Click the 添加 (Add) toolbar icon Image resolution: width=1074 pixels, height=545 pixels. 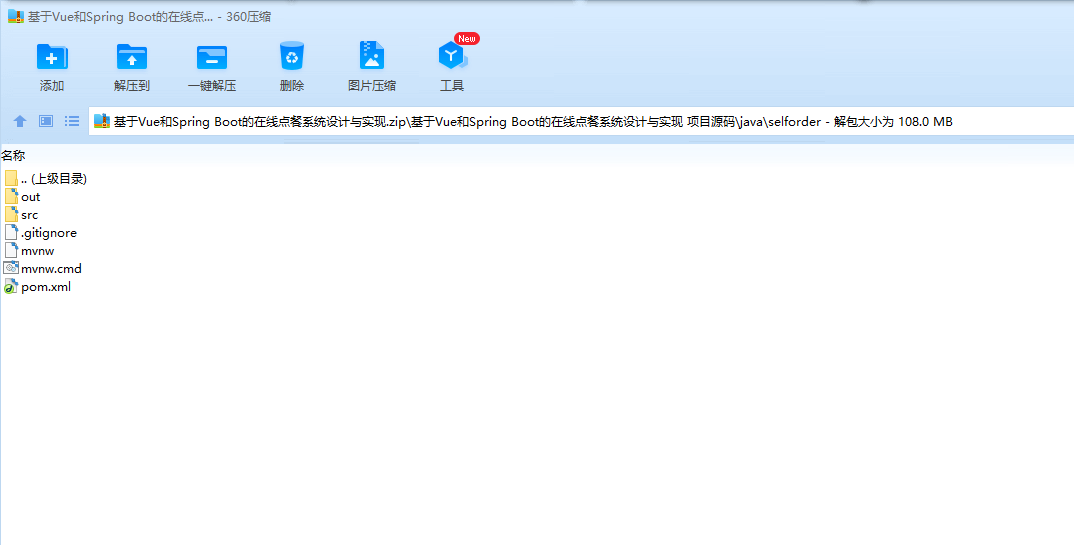click(52, 57)
